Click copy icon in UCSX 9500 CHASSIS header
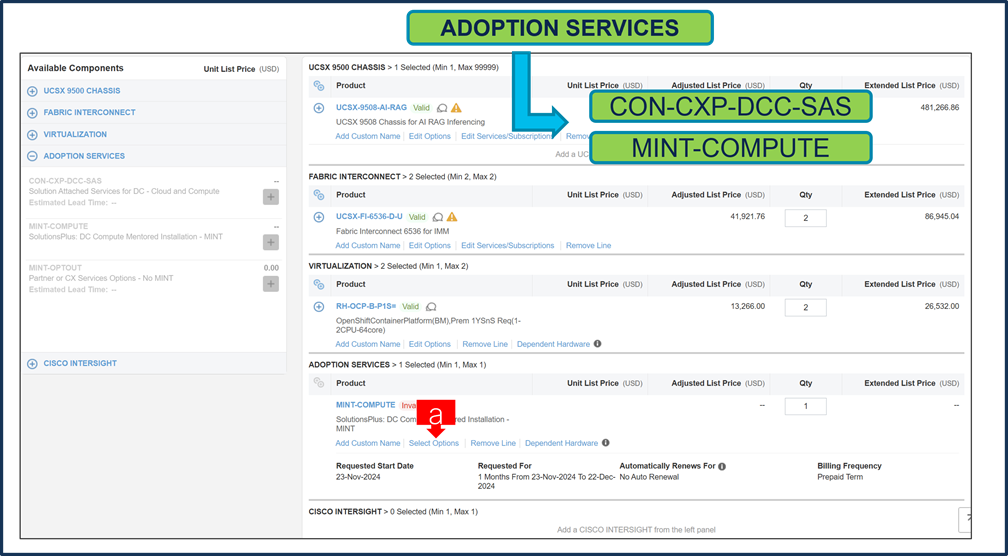 [319, 85]
